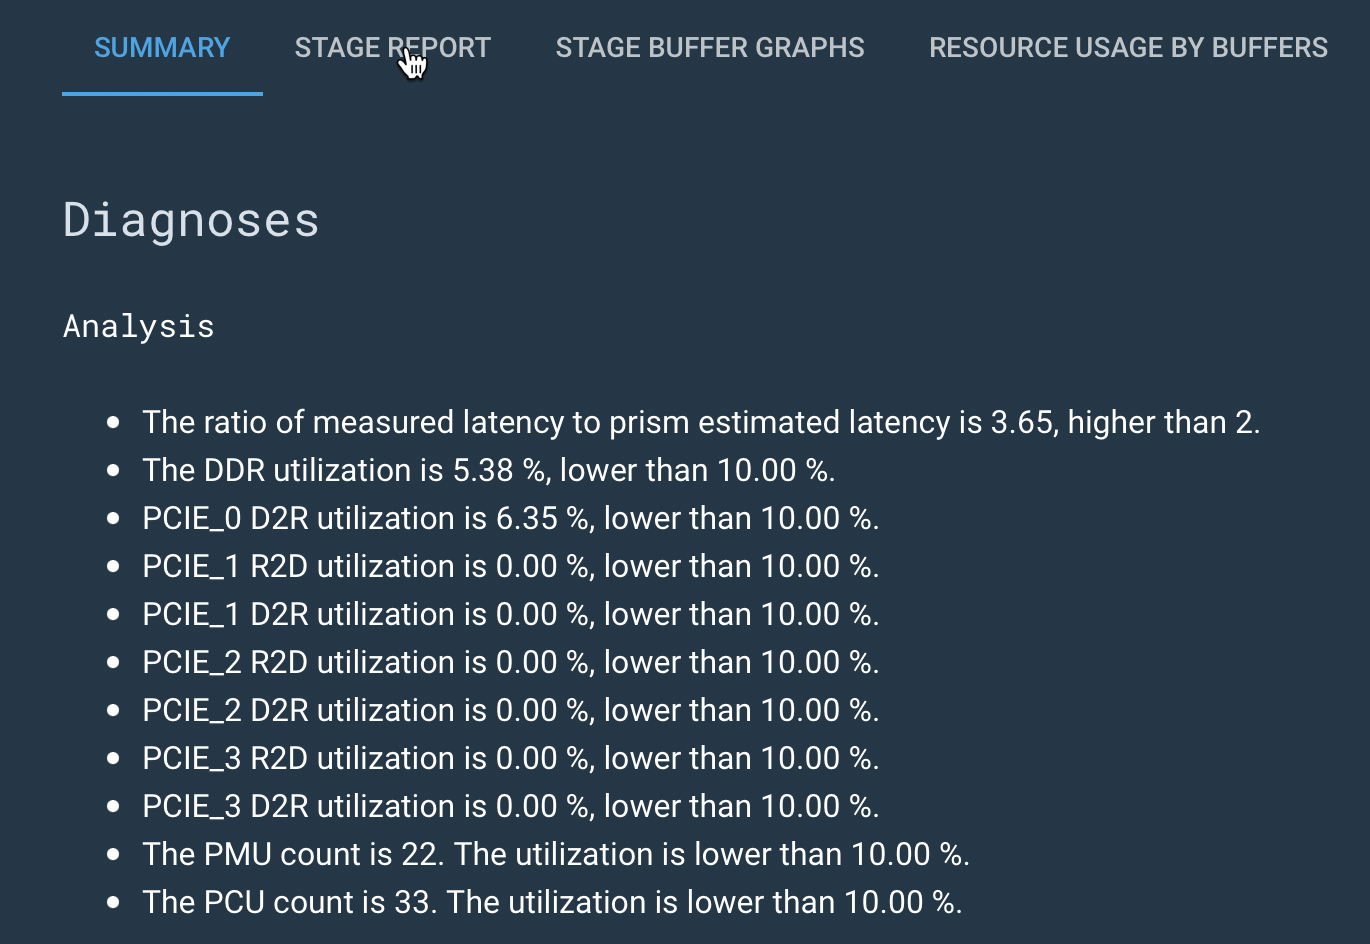Click bullet marker before the latency ratio line

point(113,423)
